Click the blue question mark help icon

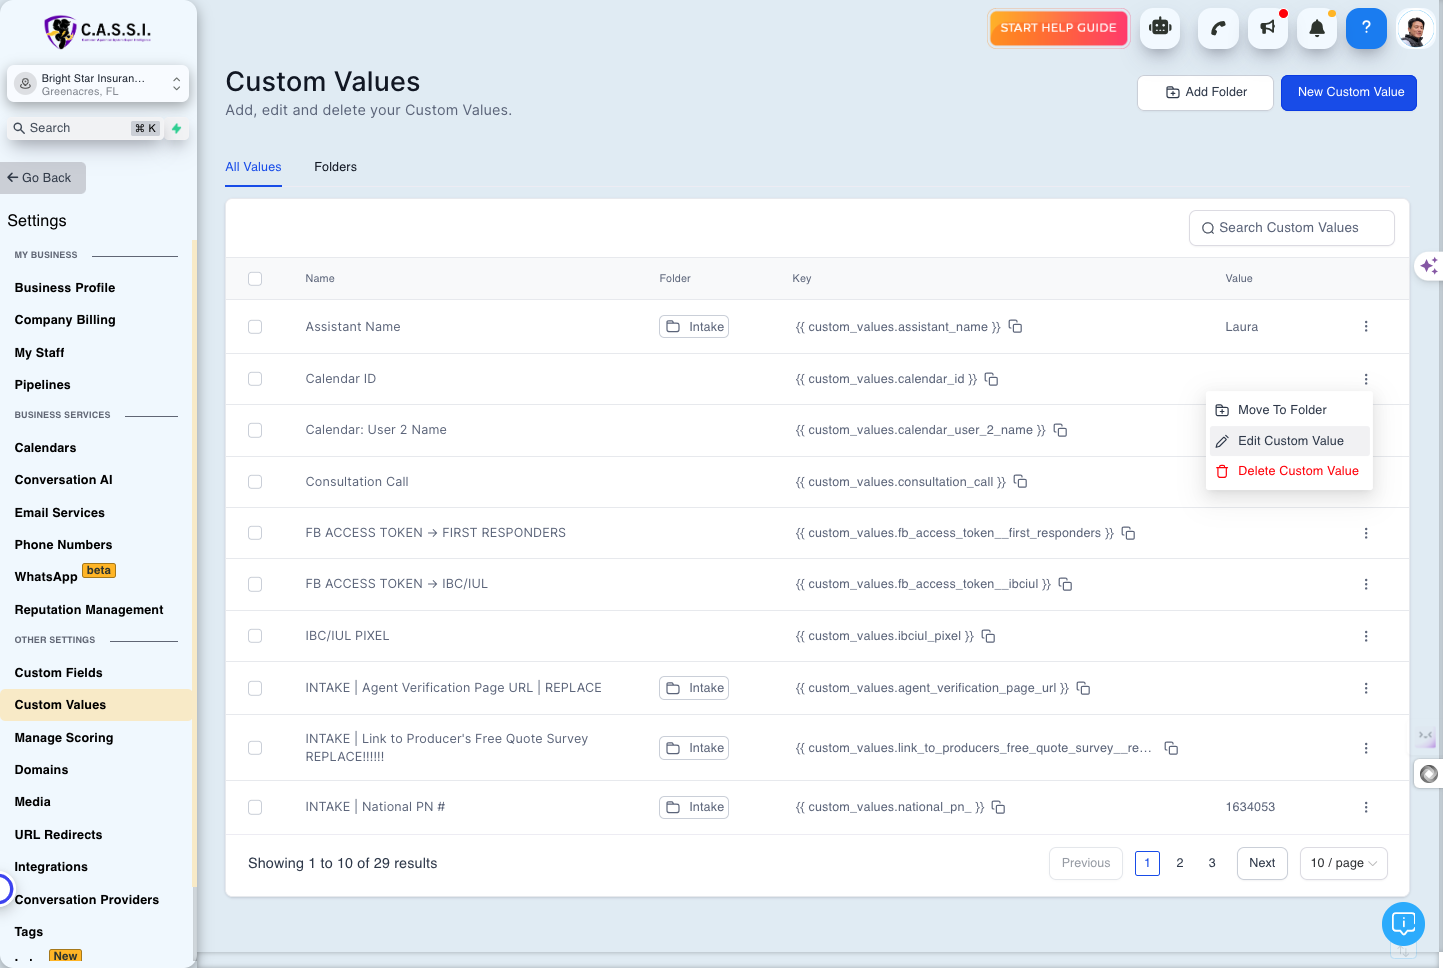tap(1366, 28)
